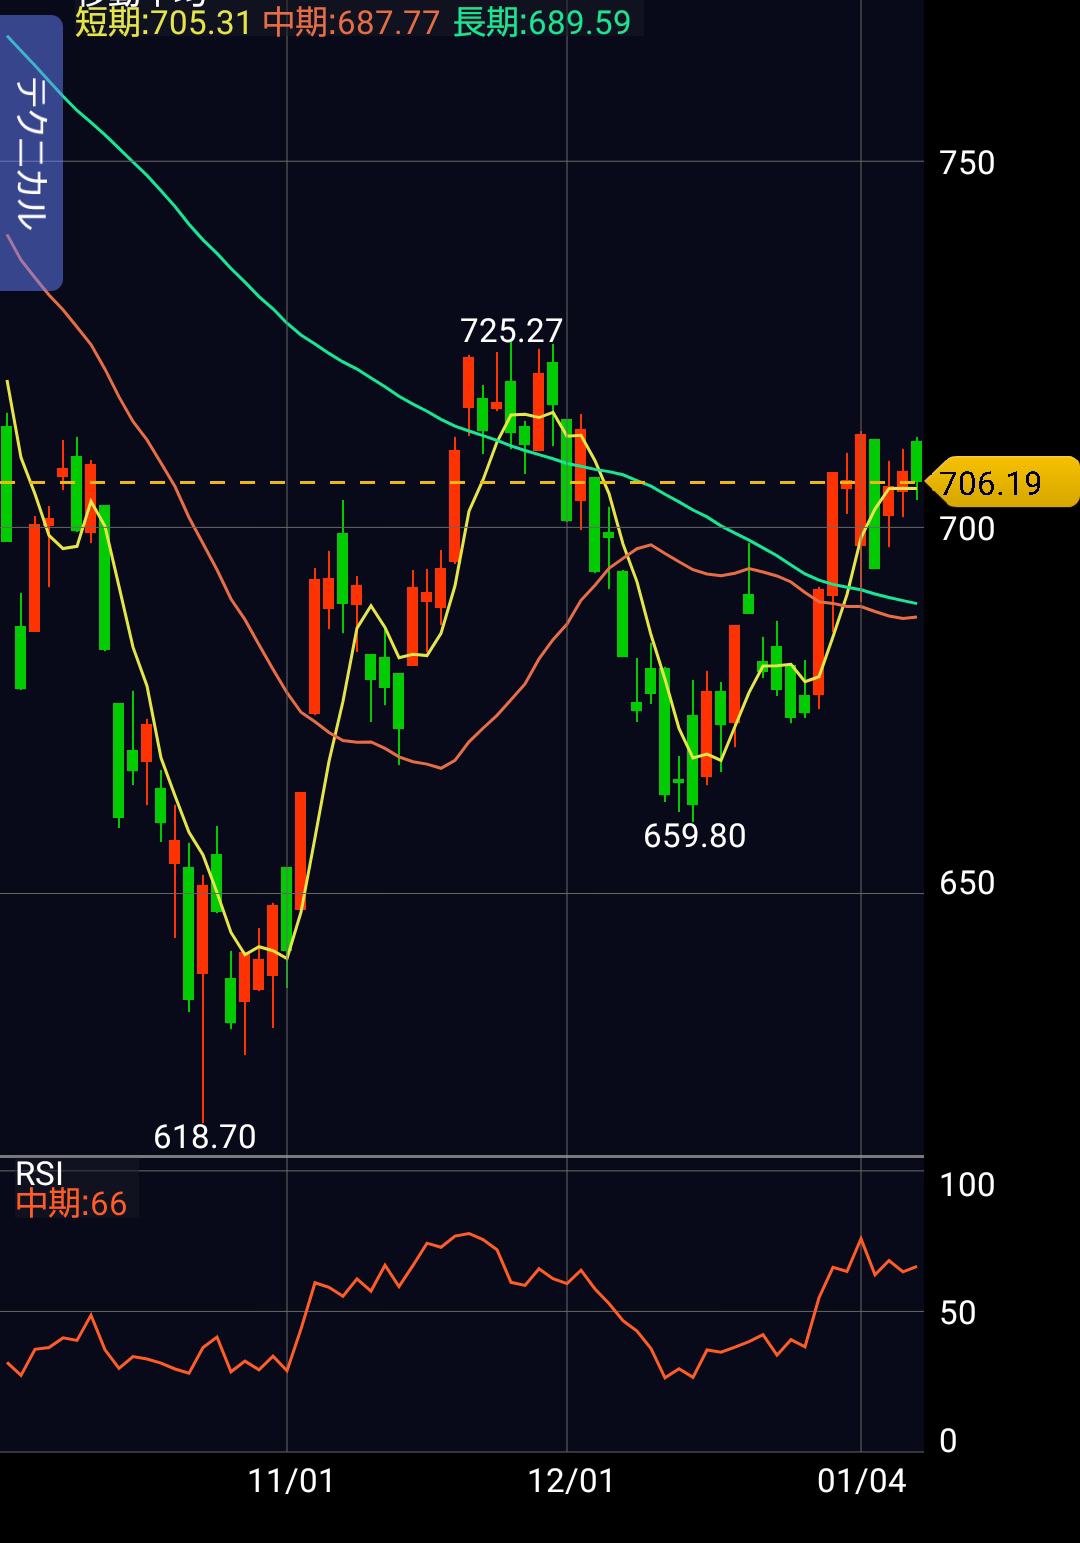Tap the 長期:689.59 moving average label

542,22
